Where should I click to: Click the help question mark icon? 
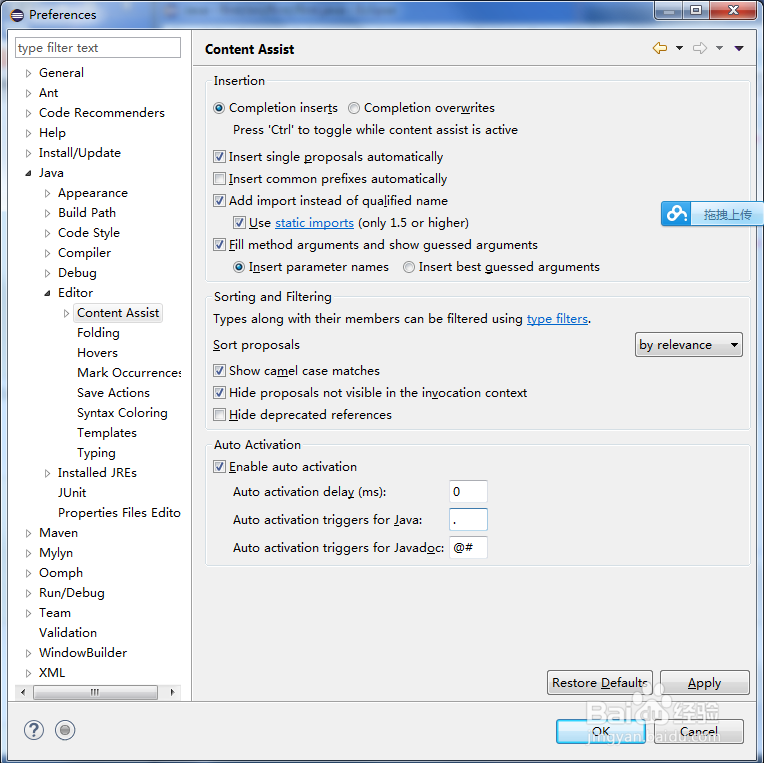click(x=34, y=730)
